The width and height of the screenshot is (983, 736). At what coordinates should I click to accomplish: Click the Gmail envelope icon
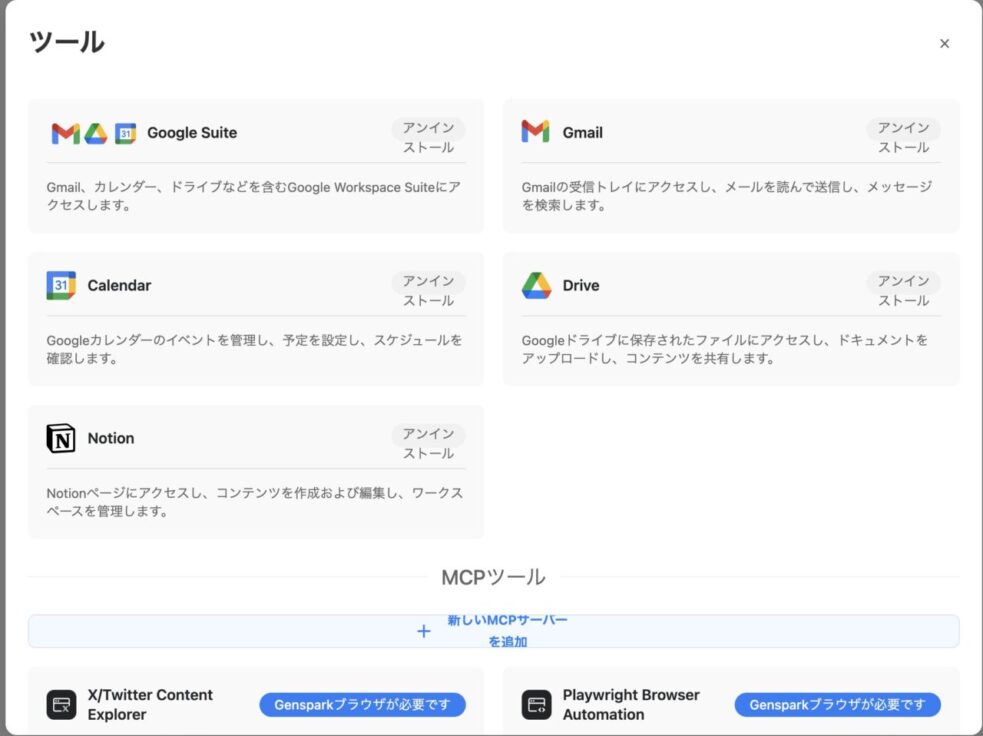(x=535, y=132)
